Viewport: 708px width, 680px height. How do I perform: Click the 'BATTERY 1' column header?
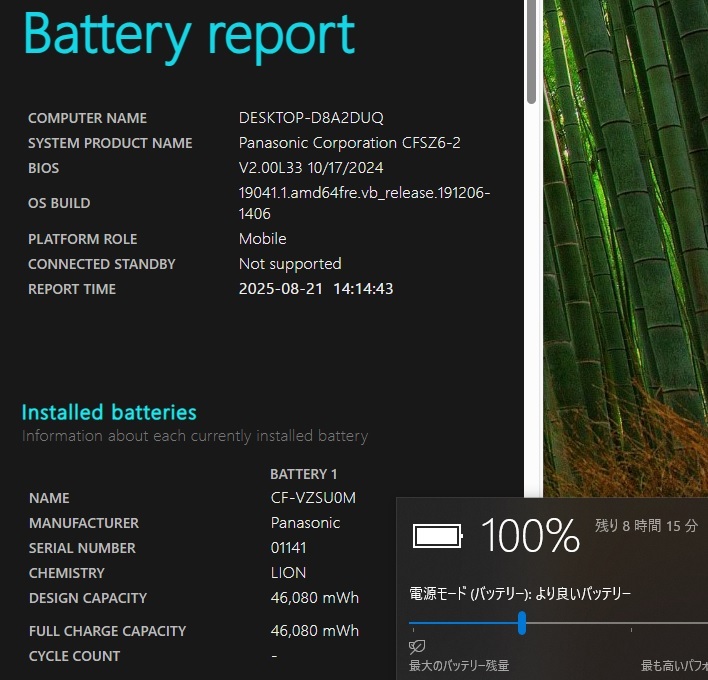point(303,474)
